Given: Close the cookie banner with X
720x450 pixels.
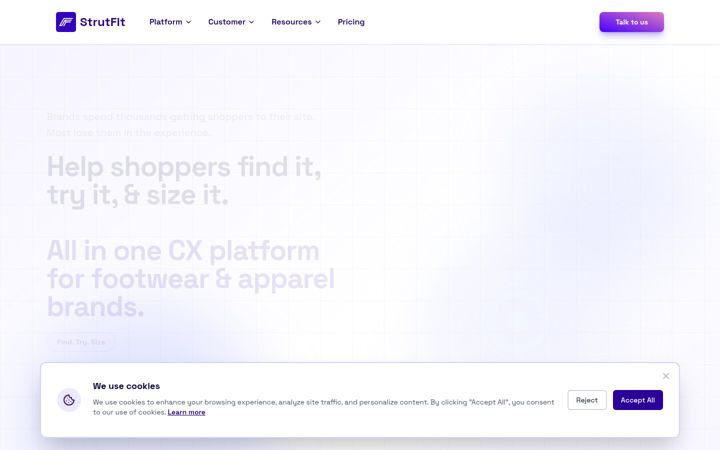Looking at the screenshot, I should [666, 376].
